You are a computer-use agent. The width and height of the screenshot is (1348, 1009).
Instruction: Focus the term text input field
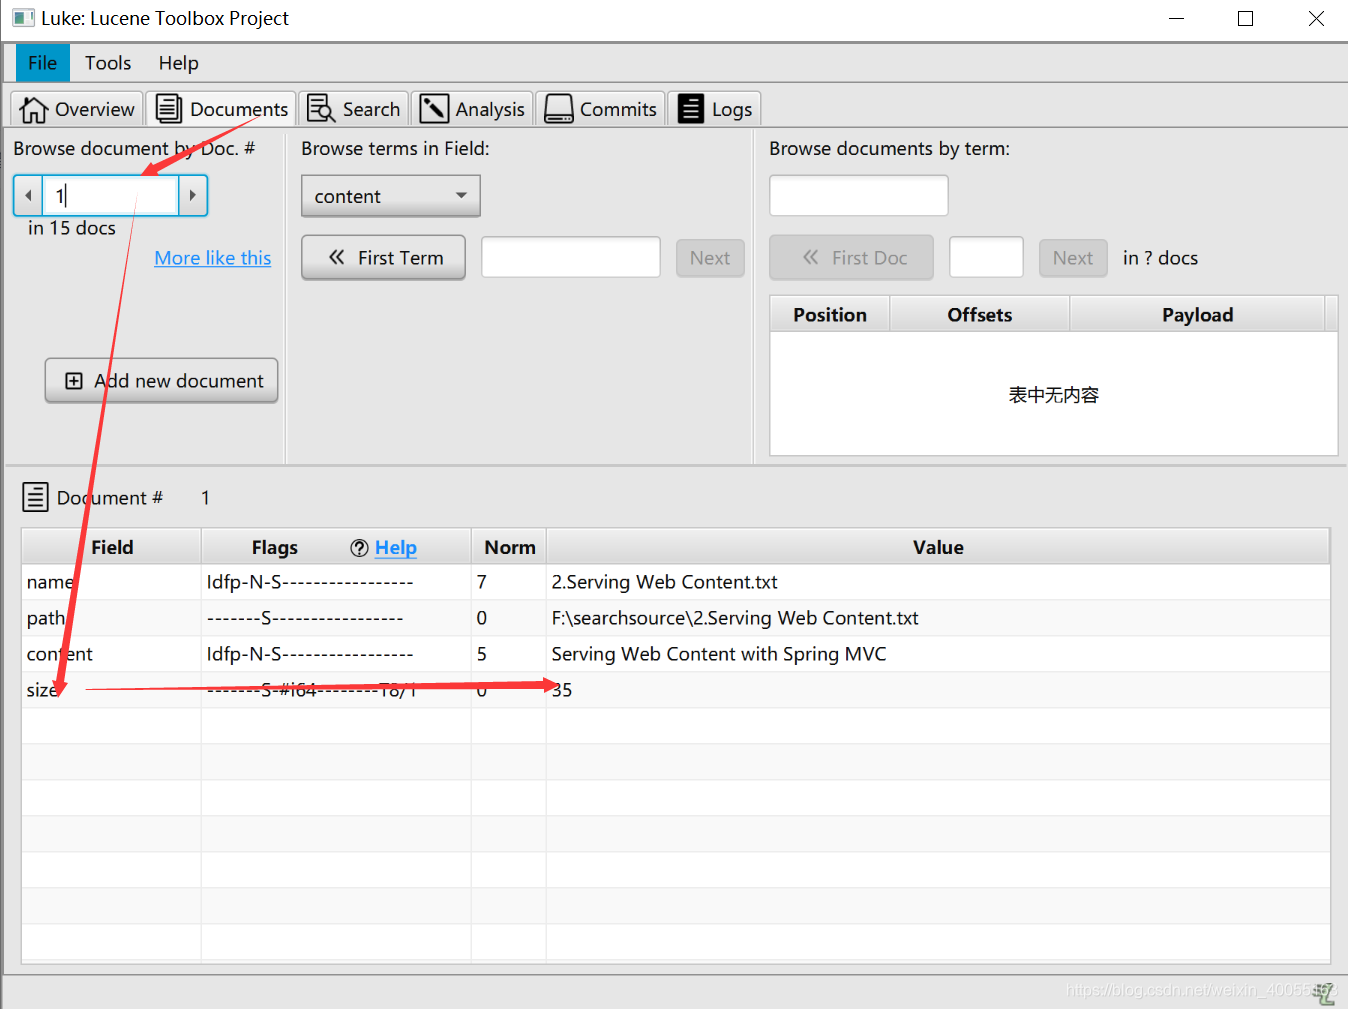[x=571, y=257]
